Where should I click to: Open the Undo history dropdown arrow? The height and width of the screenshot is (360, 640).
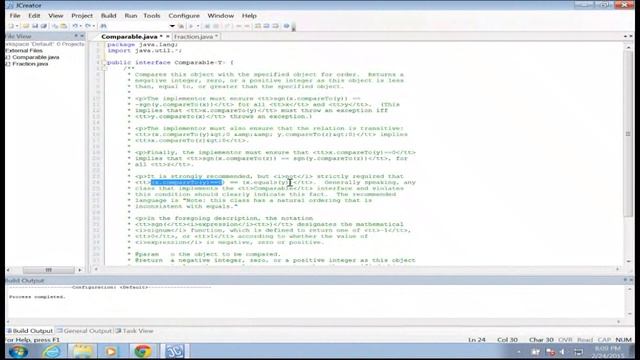[81, 26]
